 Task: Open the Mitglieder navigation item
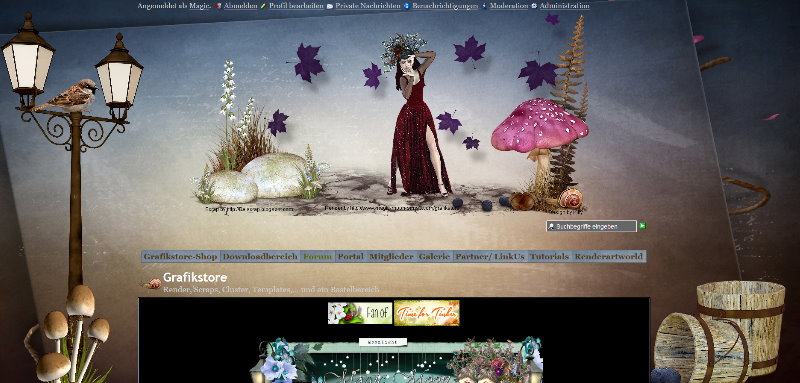pyautogui.click(x=391, y=257)
